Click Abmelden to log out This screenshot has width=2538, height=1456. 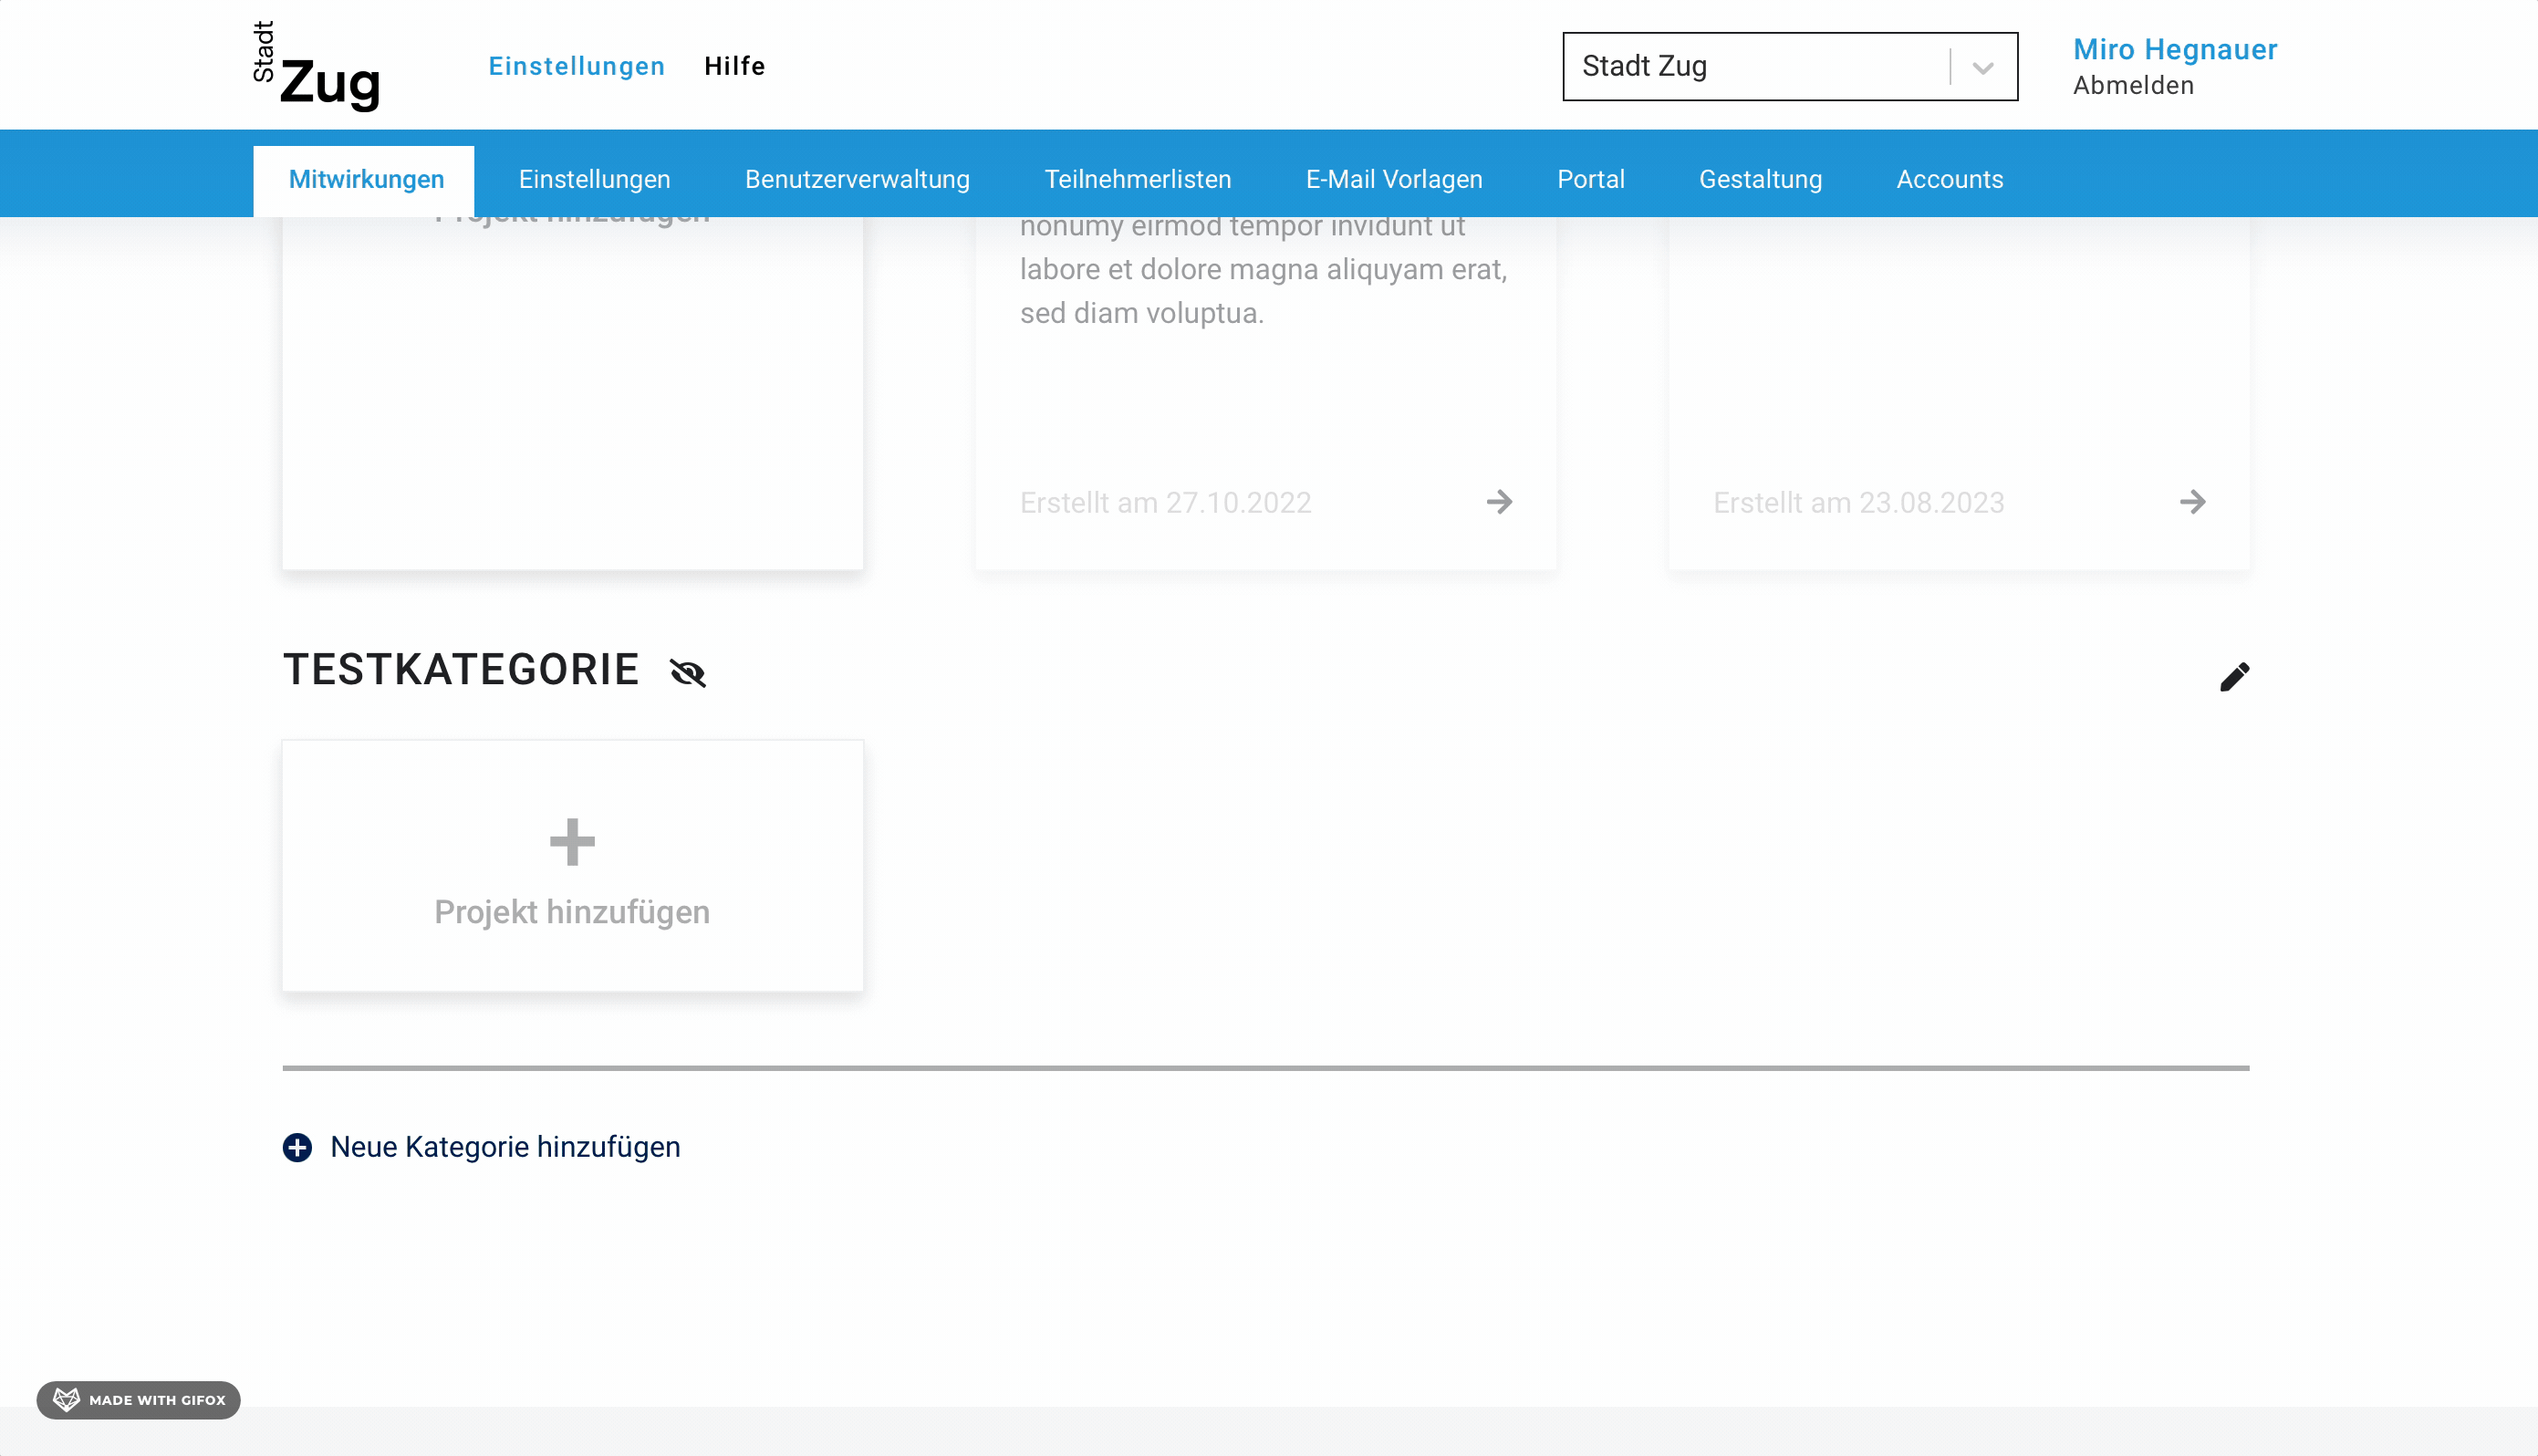point(2133,86)
